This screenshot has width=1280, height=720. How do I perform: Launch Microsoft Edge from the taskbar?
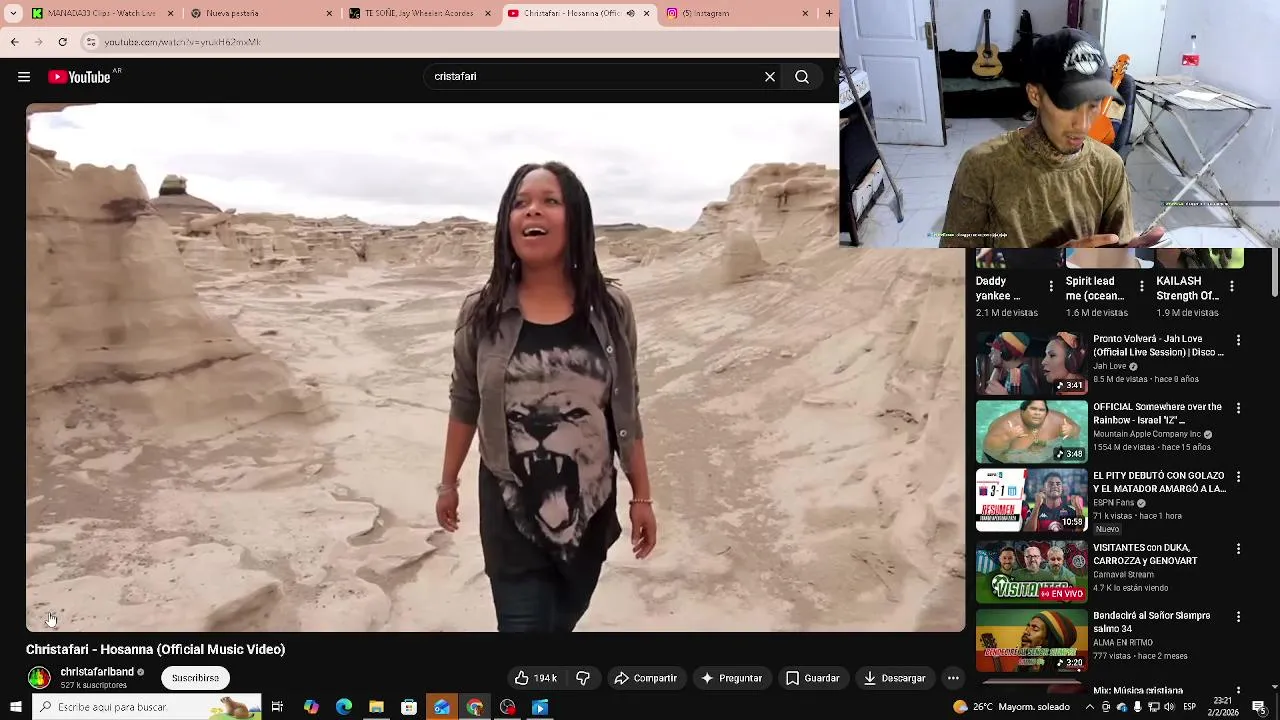343,707
